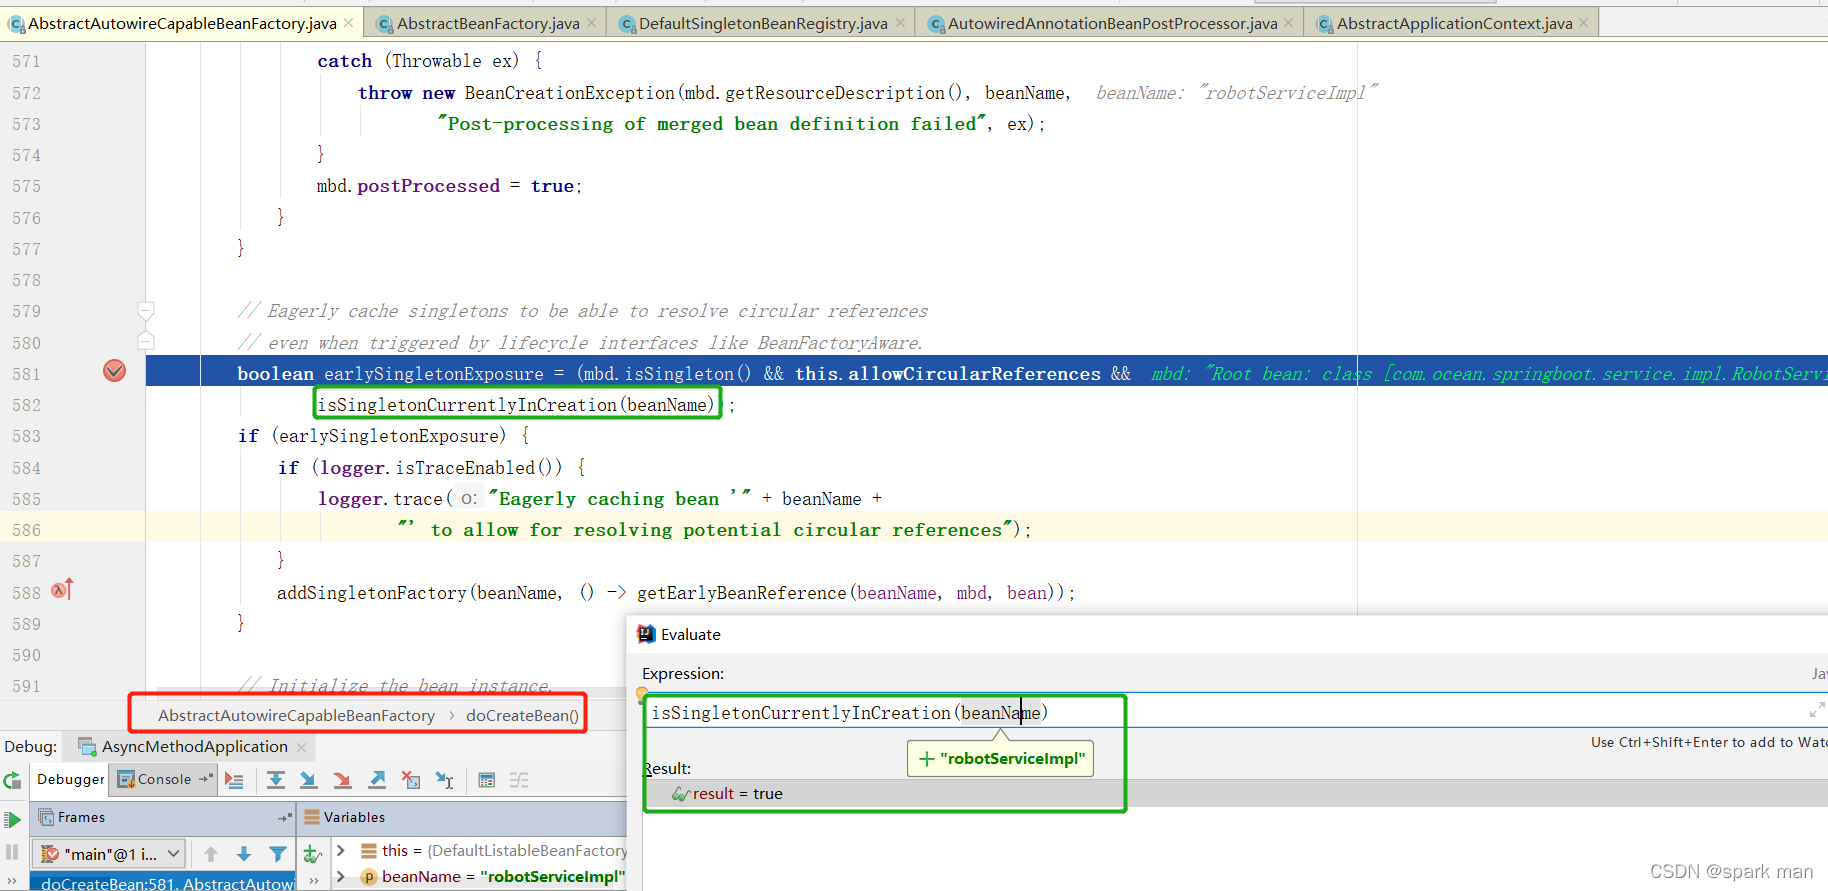Toggle the breakpoint on line 581
Image resolution: width=1828 pixels, height=891 pixels.
point(115,371)
